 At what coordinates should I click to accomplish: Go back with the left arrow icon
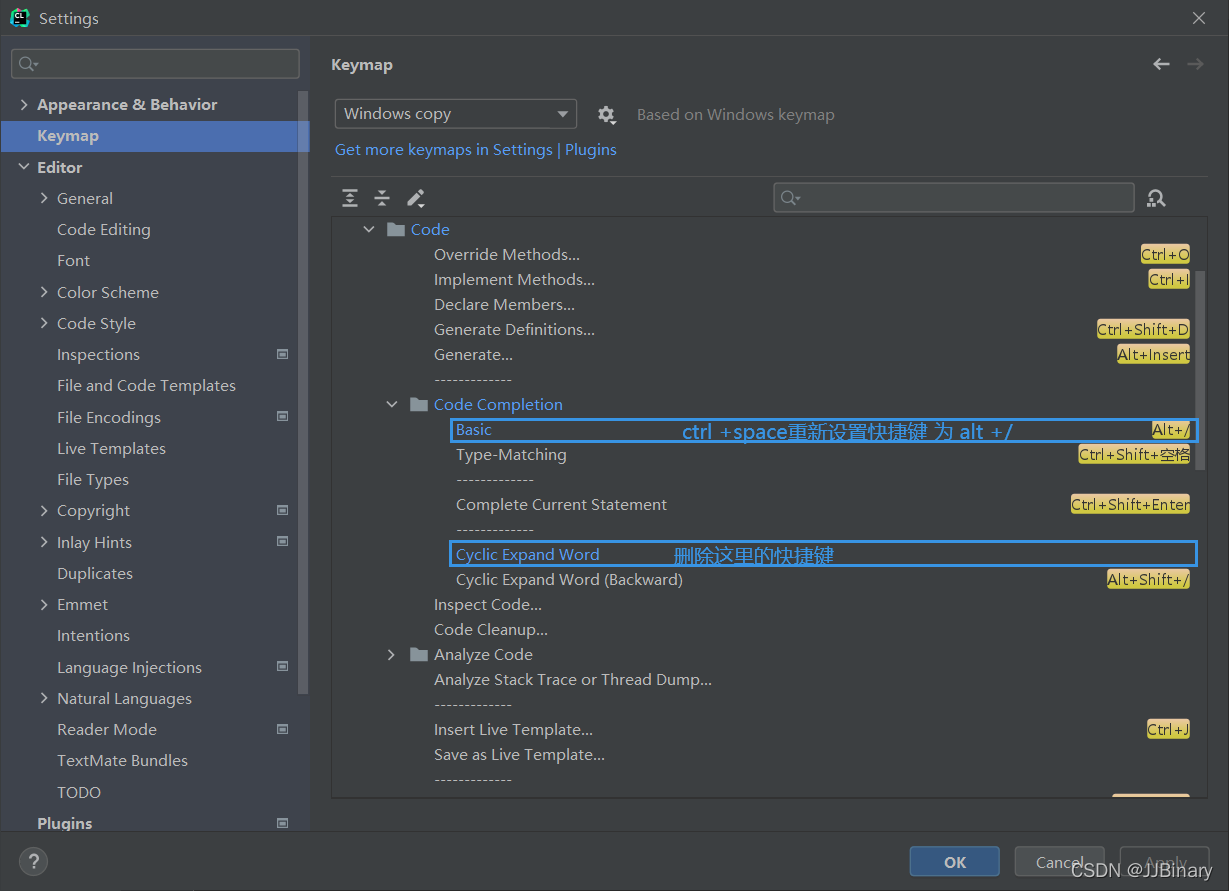[x=1161, y=64]
